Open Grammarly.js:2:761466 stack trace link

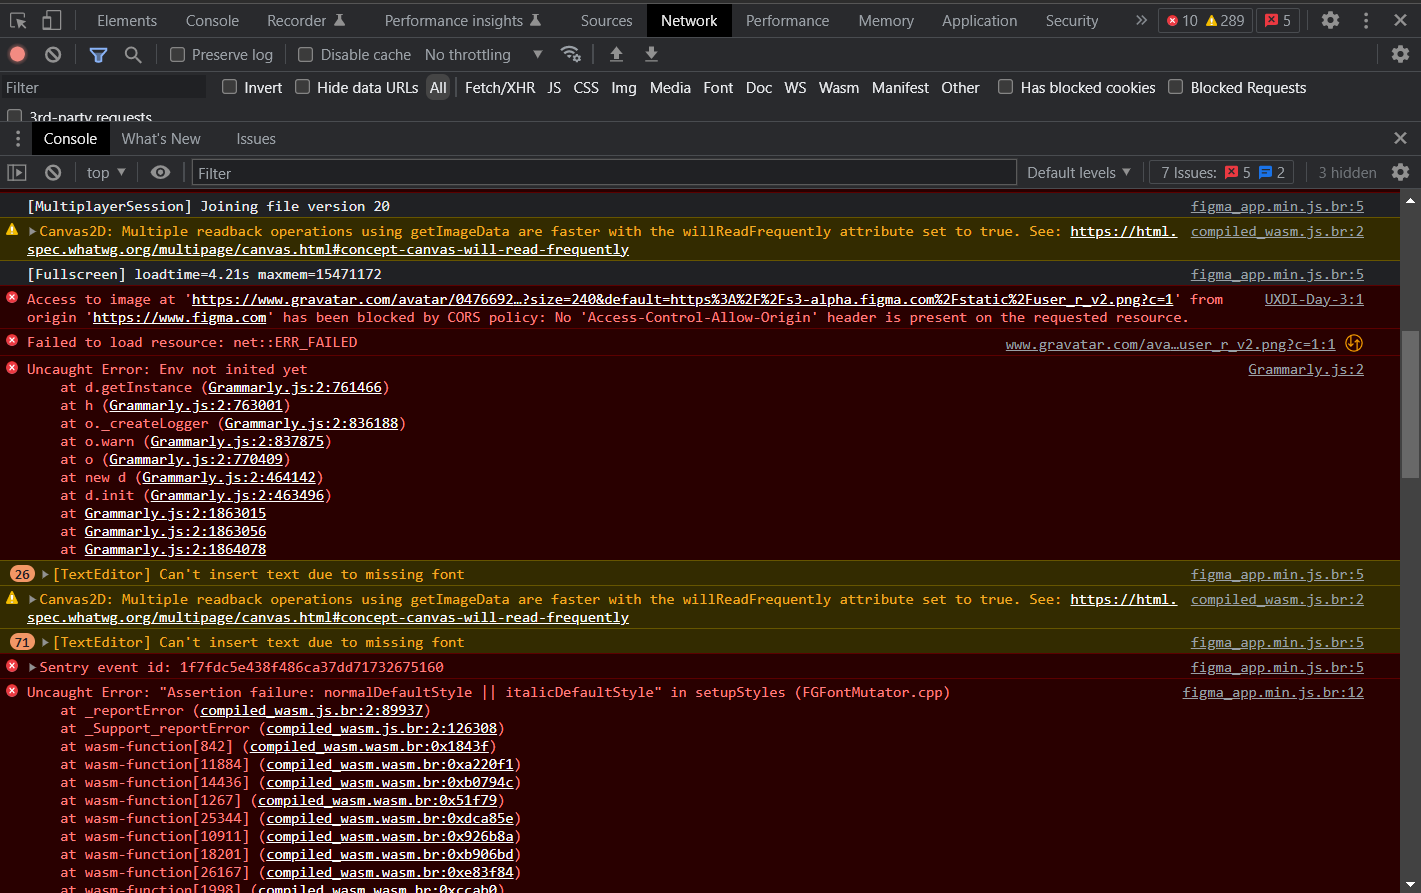coord(295,387)
